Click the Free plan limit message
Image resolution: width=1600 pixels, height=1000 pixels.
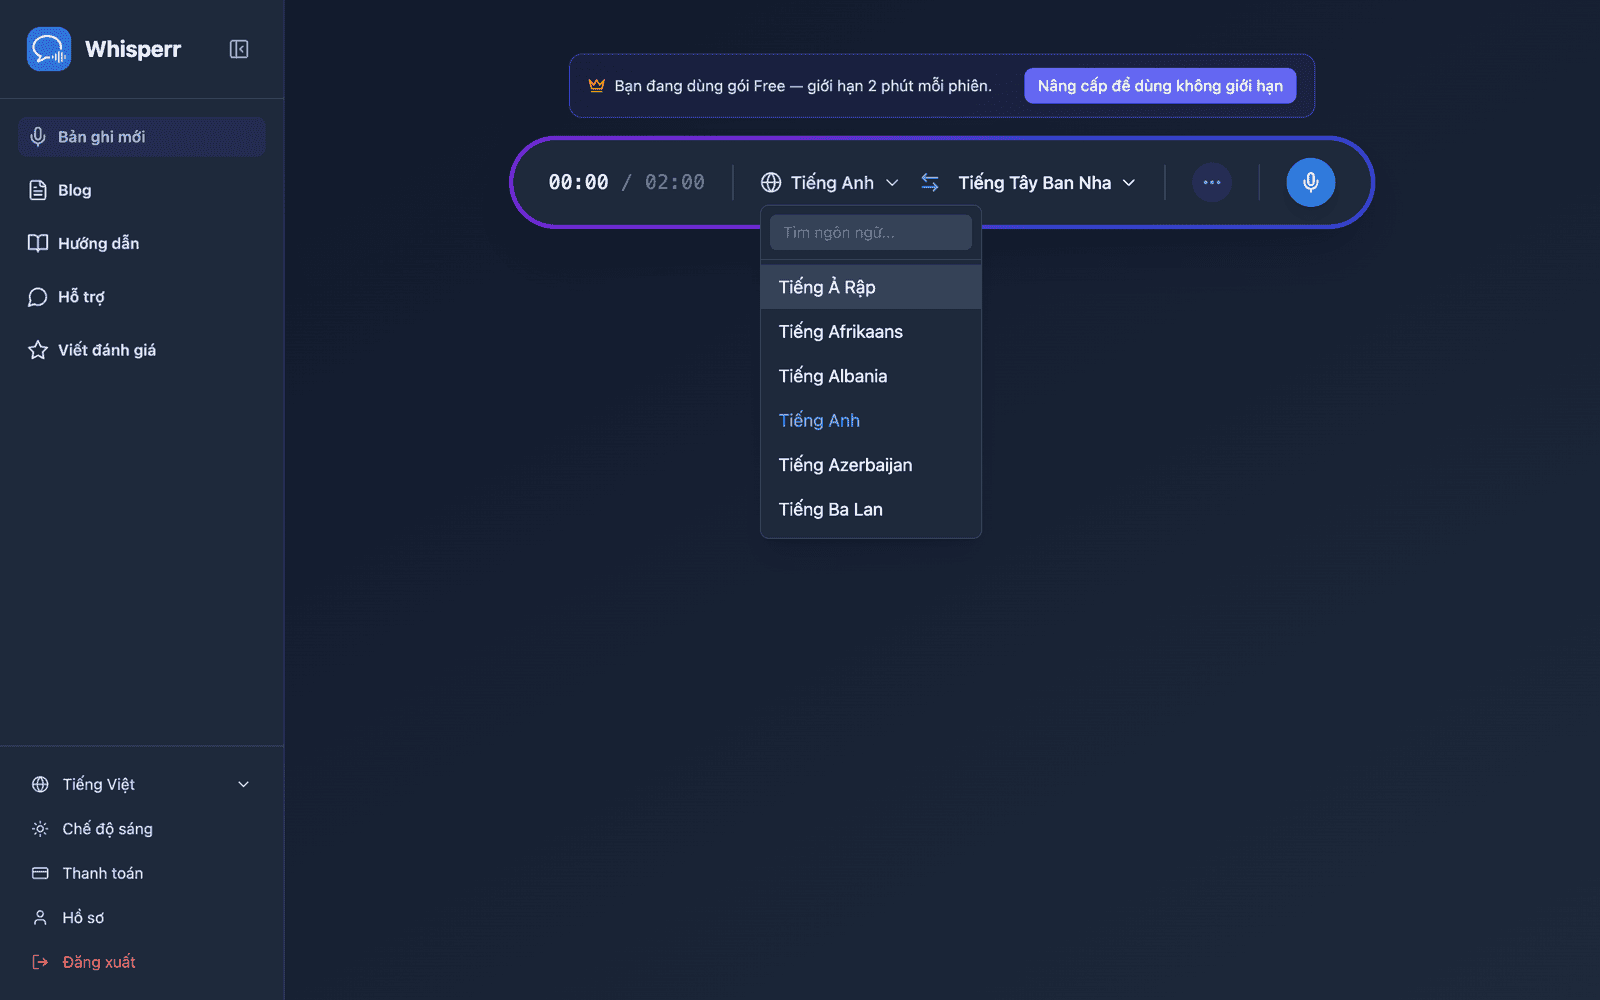point(803,86)
